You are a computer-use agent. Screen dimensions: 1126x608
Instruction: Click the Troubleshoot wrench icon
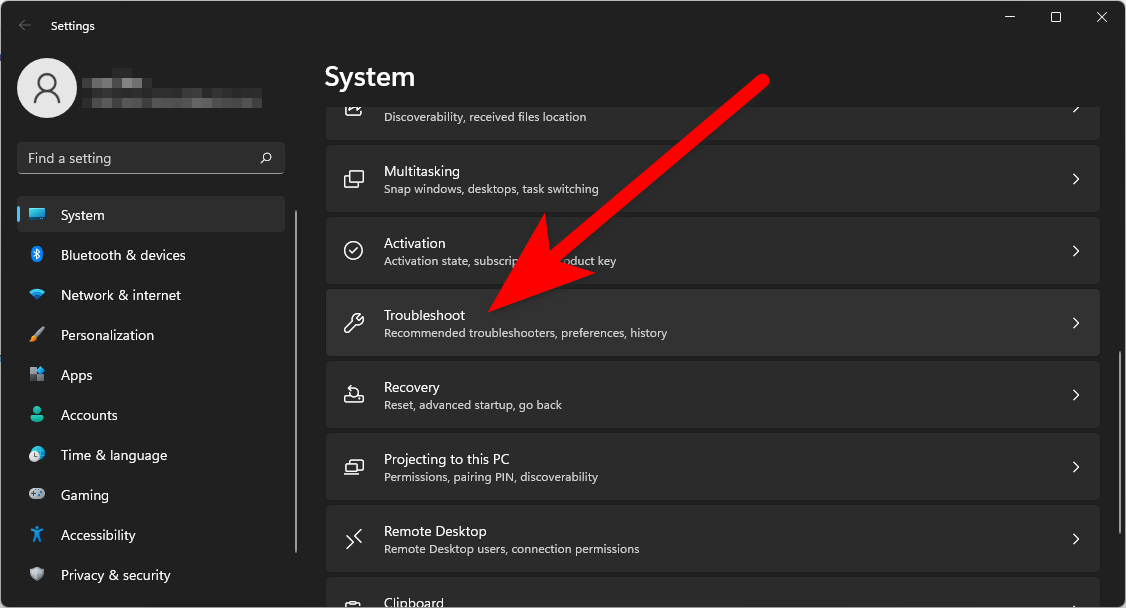[x=354, y=323]
